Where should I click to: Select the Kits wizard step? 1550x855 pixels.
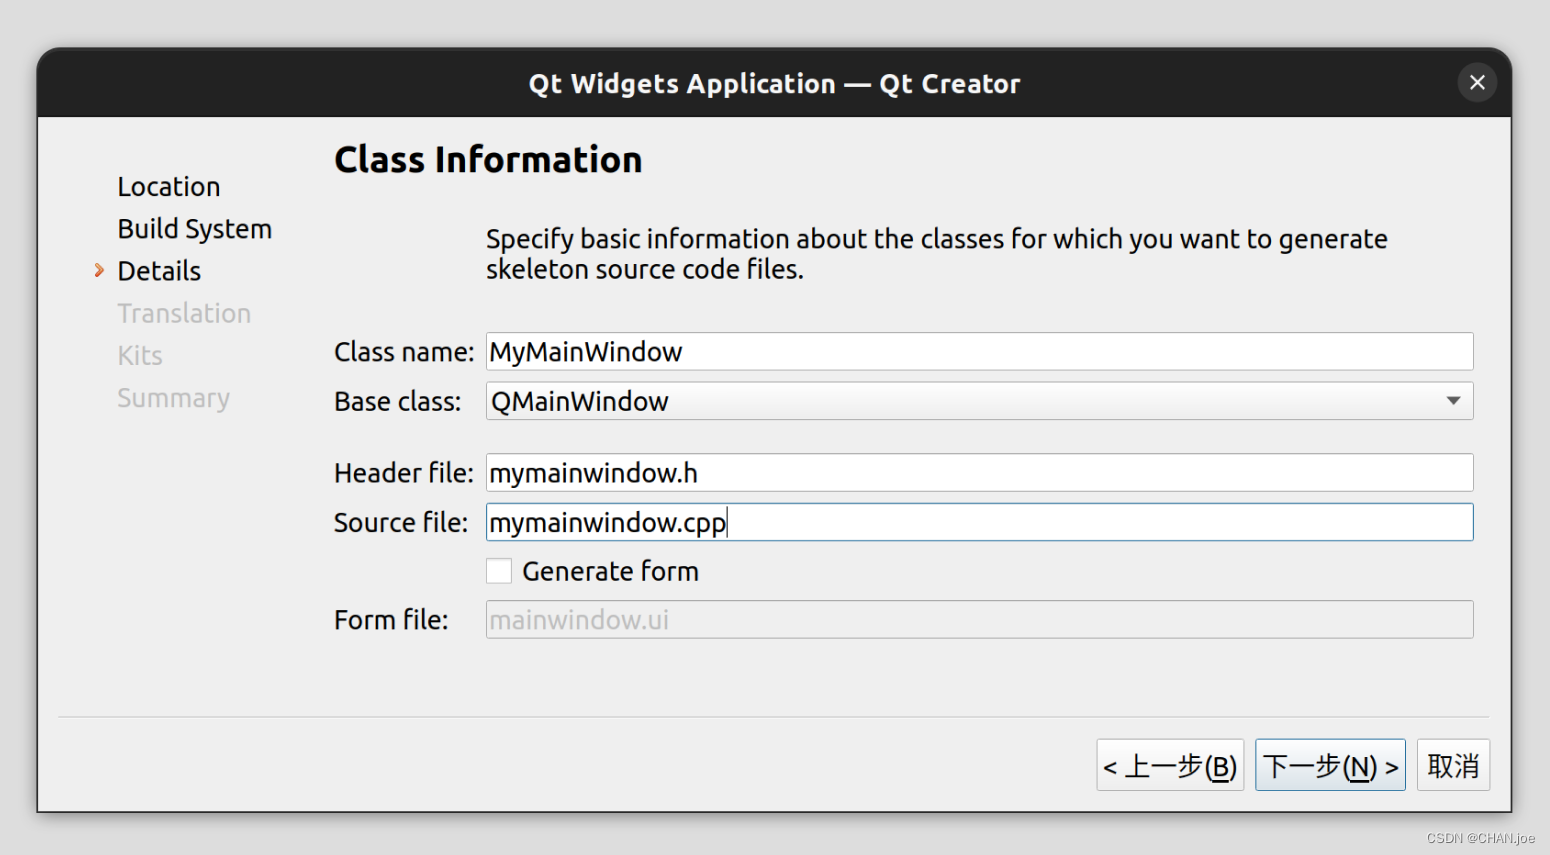pos(140,356)
